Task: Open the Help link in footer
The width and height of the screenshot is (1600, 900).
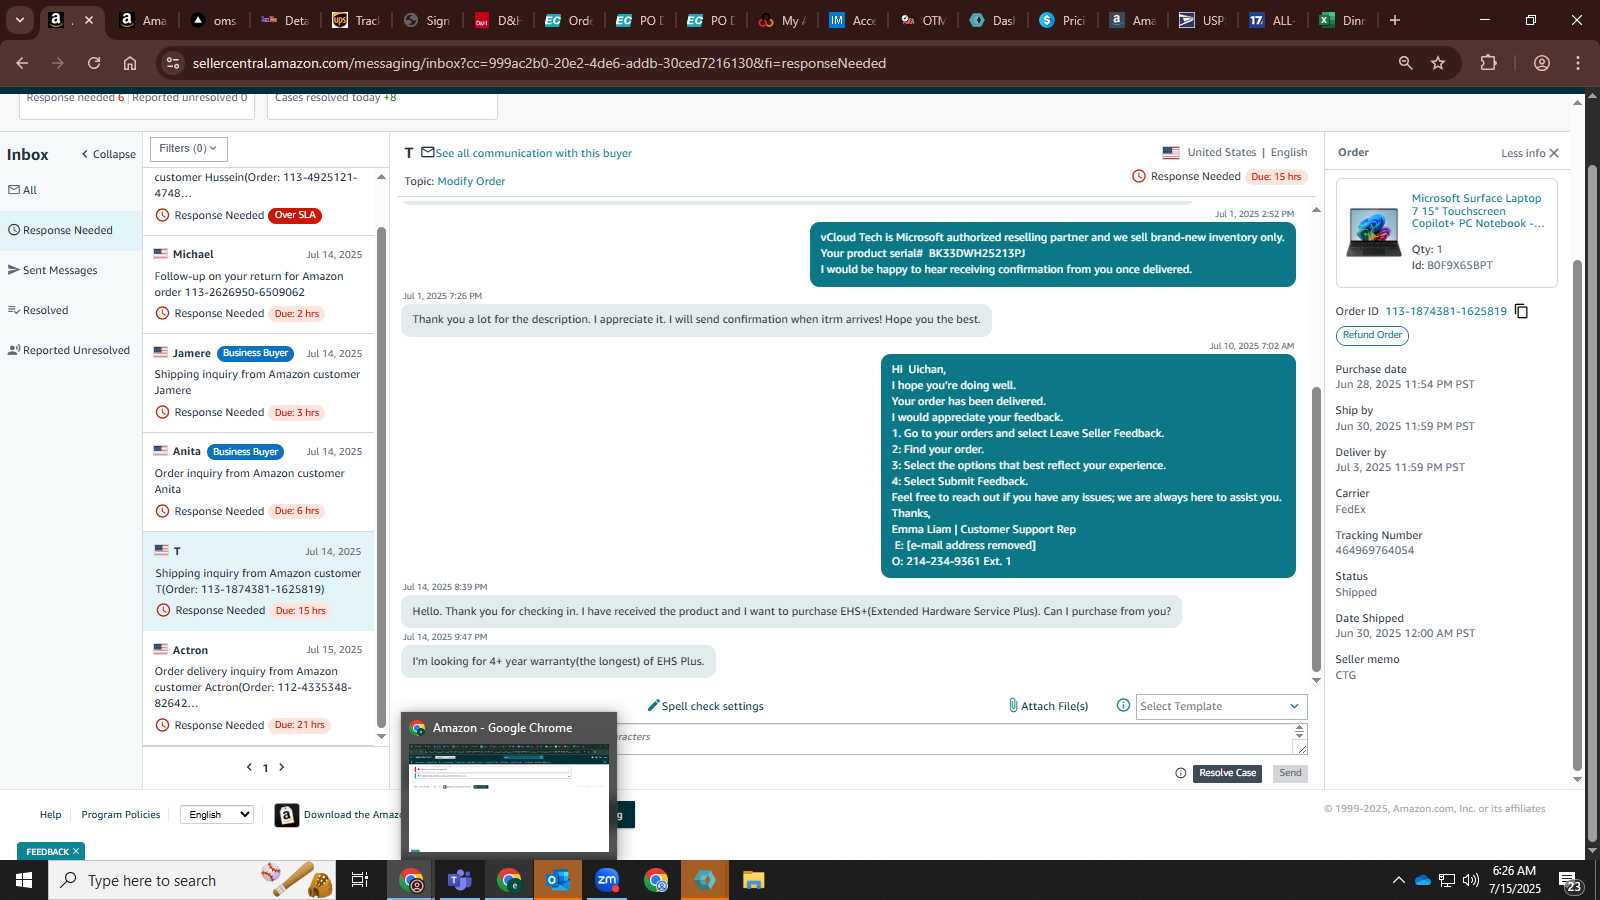Action: [50, 815]
